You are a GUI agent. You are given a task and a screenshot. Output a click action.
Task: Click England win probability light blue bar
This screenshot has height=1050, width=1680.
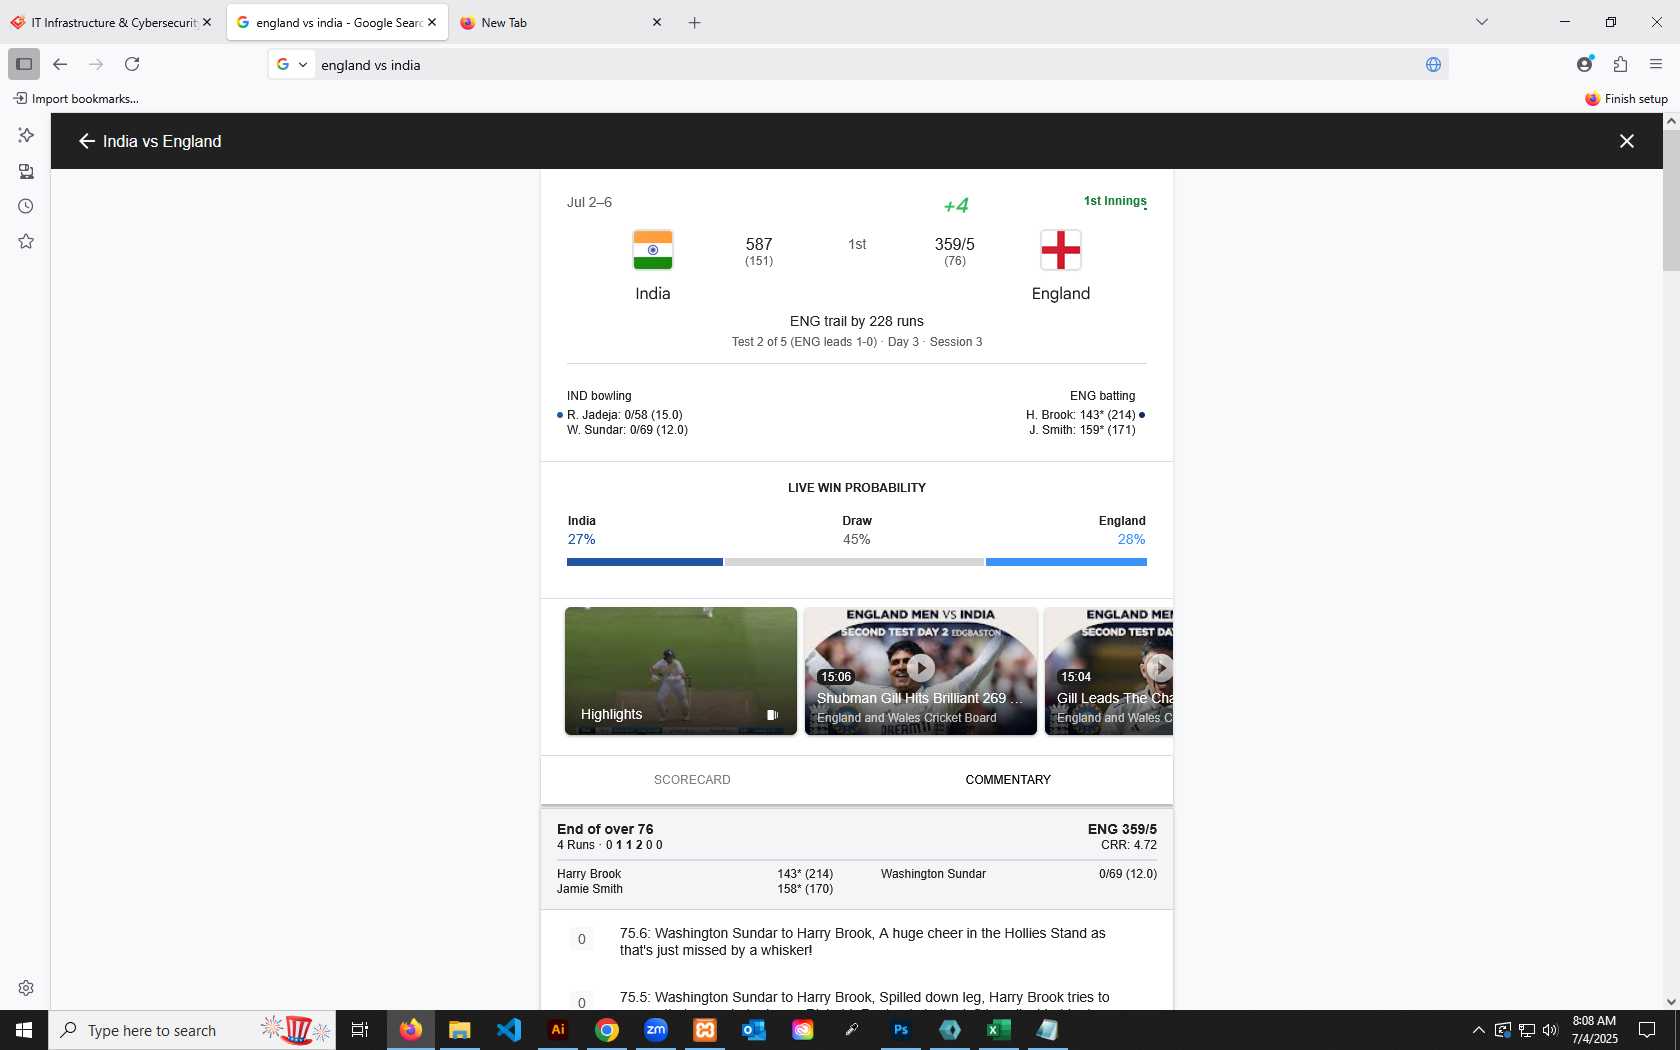point(1066,562)
